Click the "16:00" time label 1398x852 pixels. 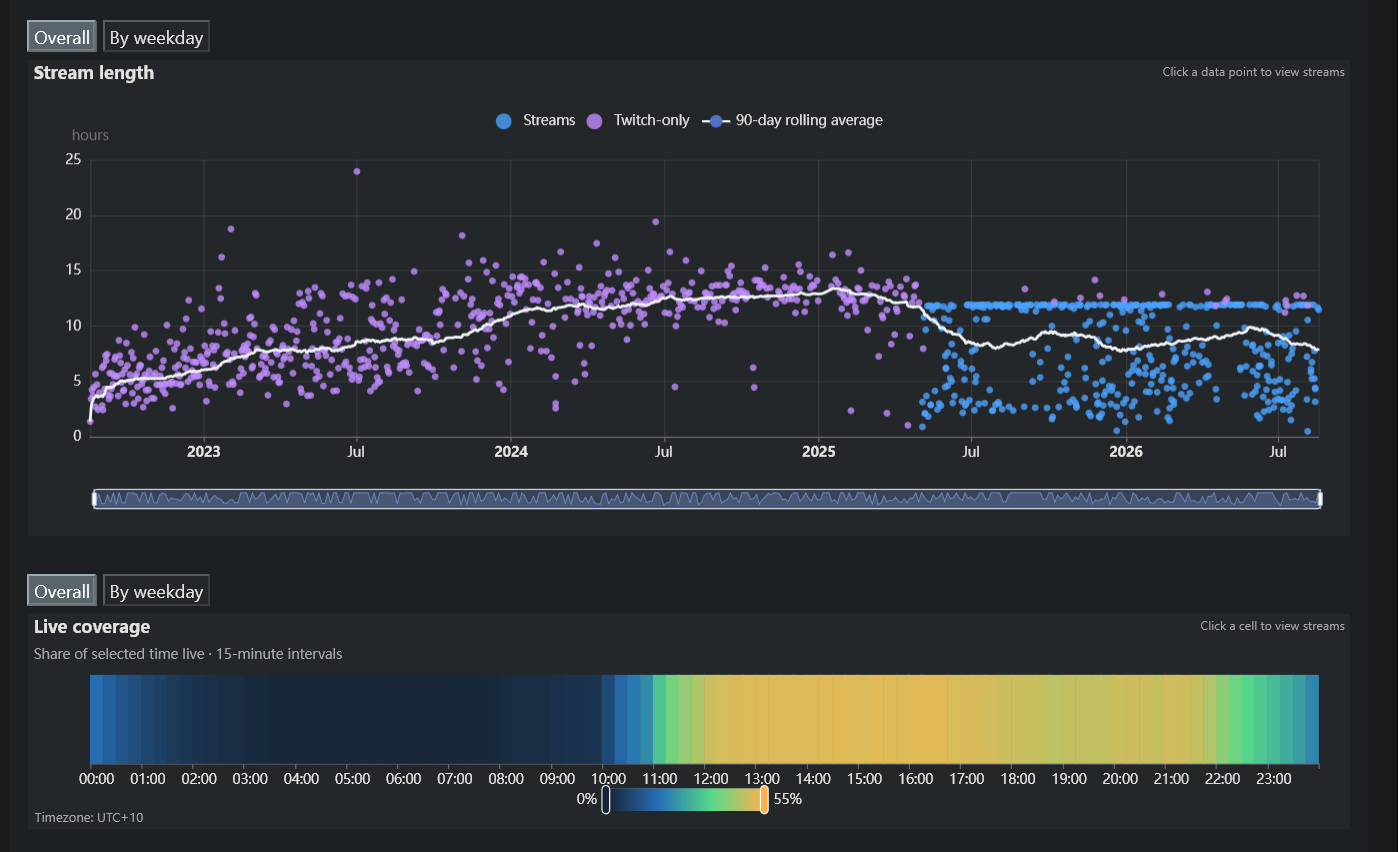click(x=916, y=779)
